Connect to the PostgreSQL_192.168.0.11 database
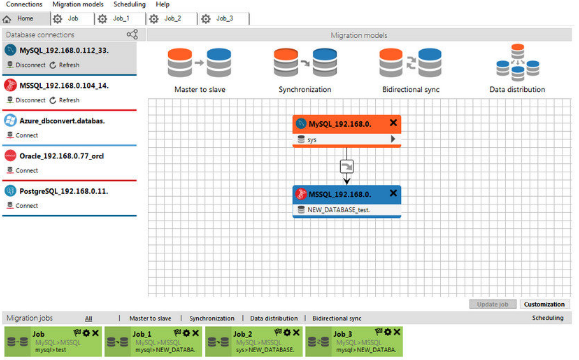Viewport: 579px width, 360px height. click(23, 206)
